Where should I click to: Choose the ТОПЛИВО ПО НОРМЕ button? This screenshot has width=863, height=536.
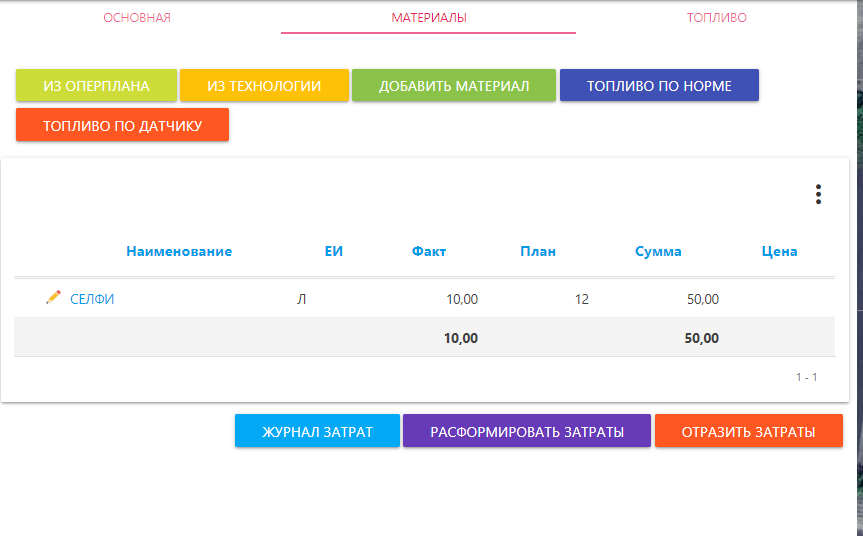[659, 86]
